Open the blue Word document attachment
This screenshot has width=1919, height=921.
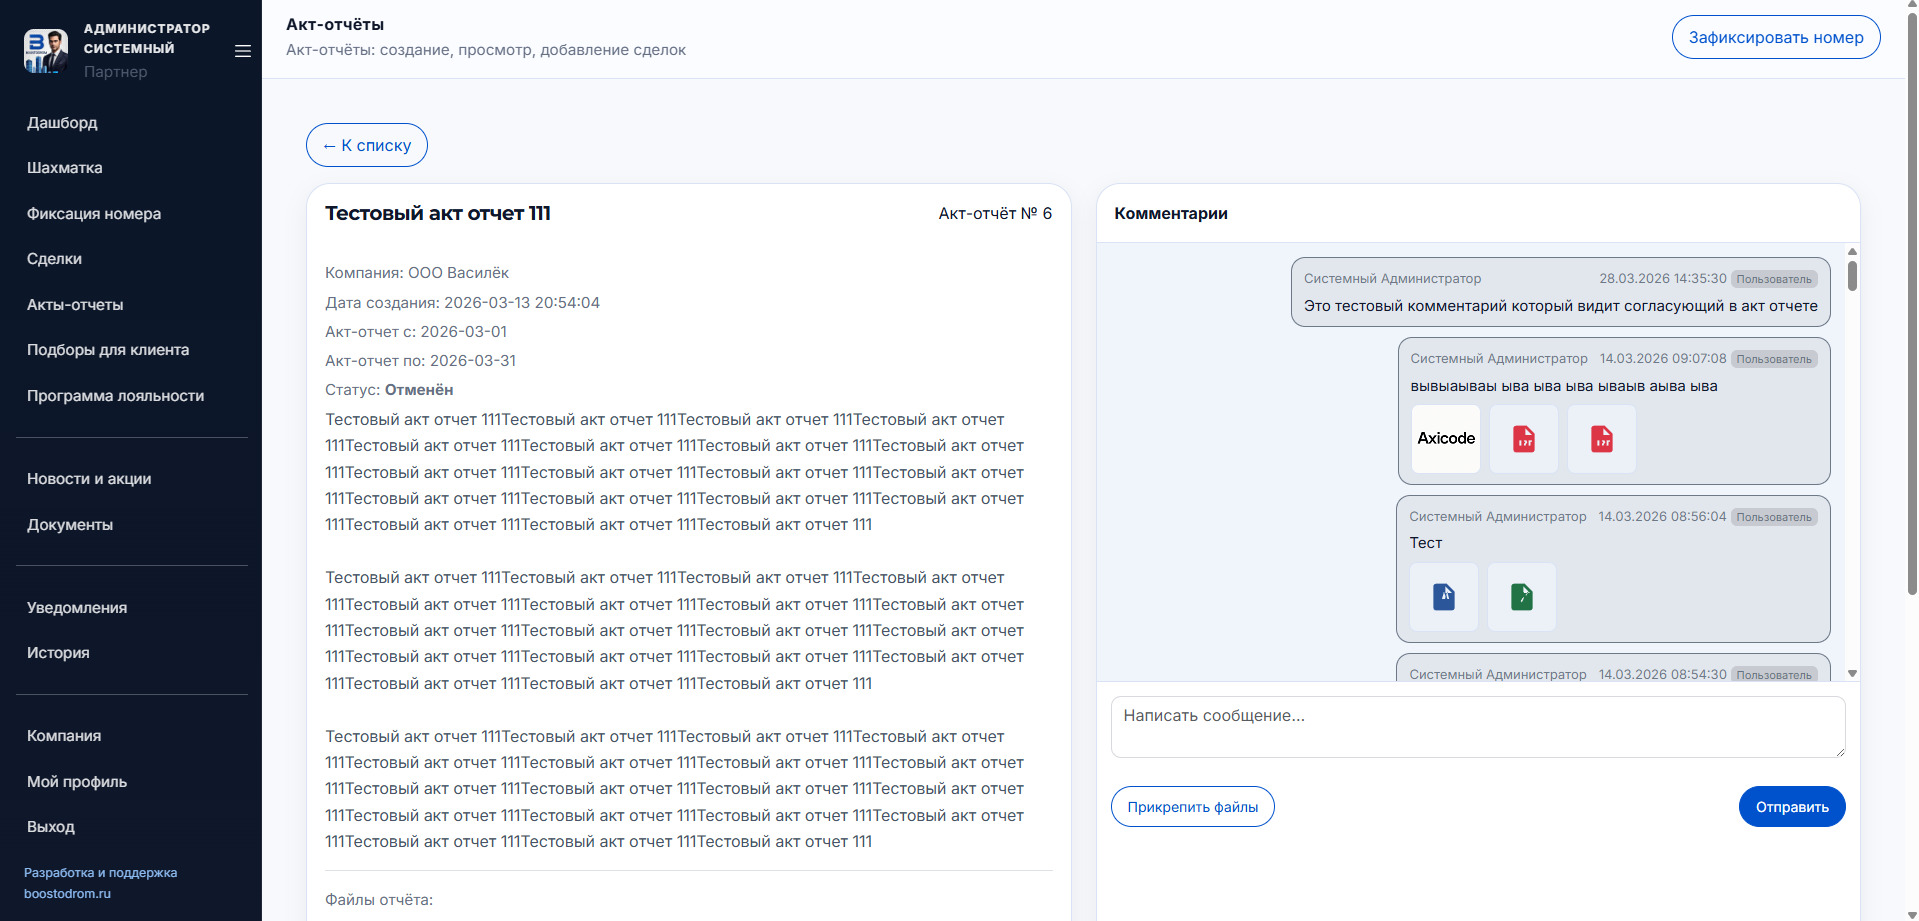click(x=1443, y=597)
